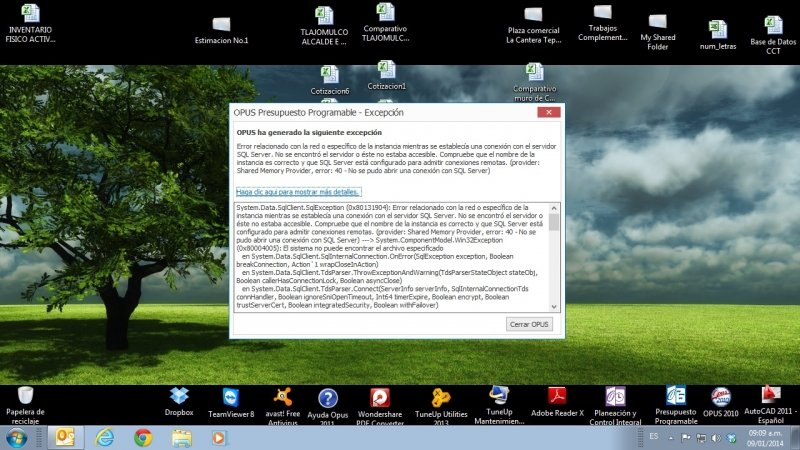The height and width of the screenshot is (450, 800).
Task: Click the scrollbar in the exception details box
Action: click(553, 258)
